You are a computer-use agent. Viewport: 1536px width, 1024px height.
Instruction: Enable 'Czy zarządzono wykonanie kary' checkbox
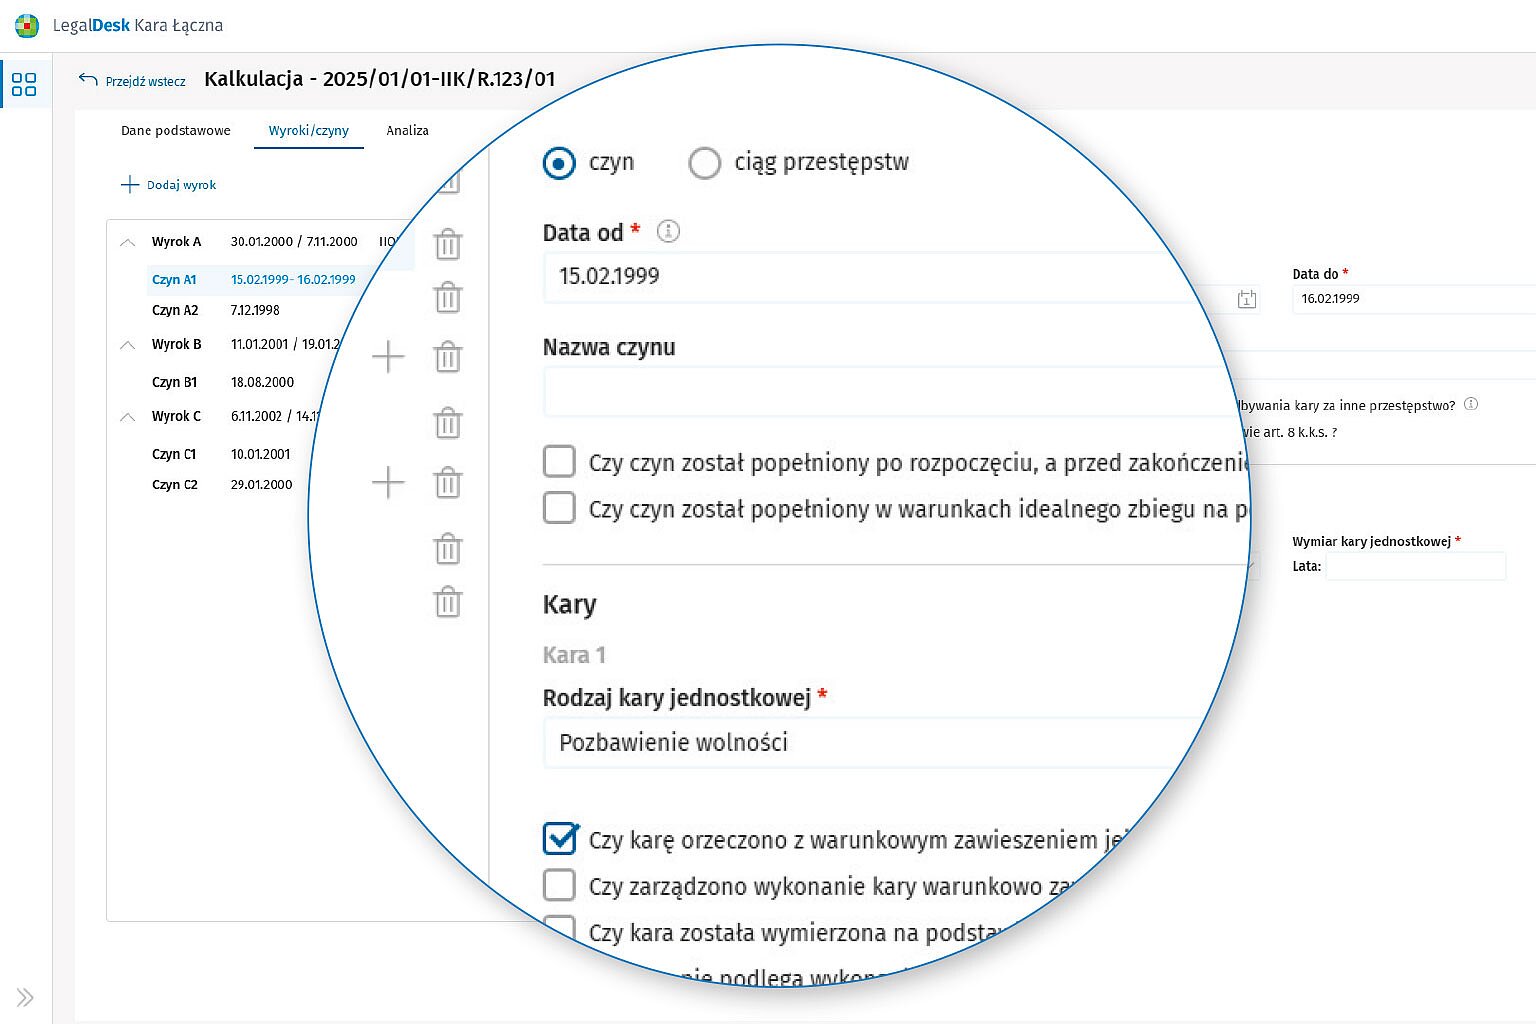pos(560,885)
